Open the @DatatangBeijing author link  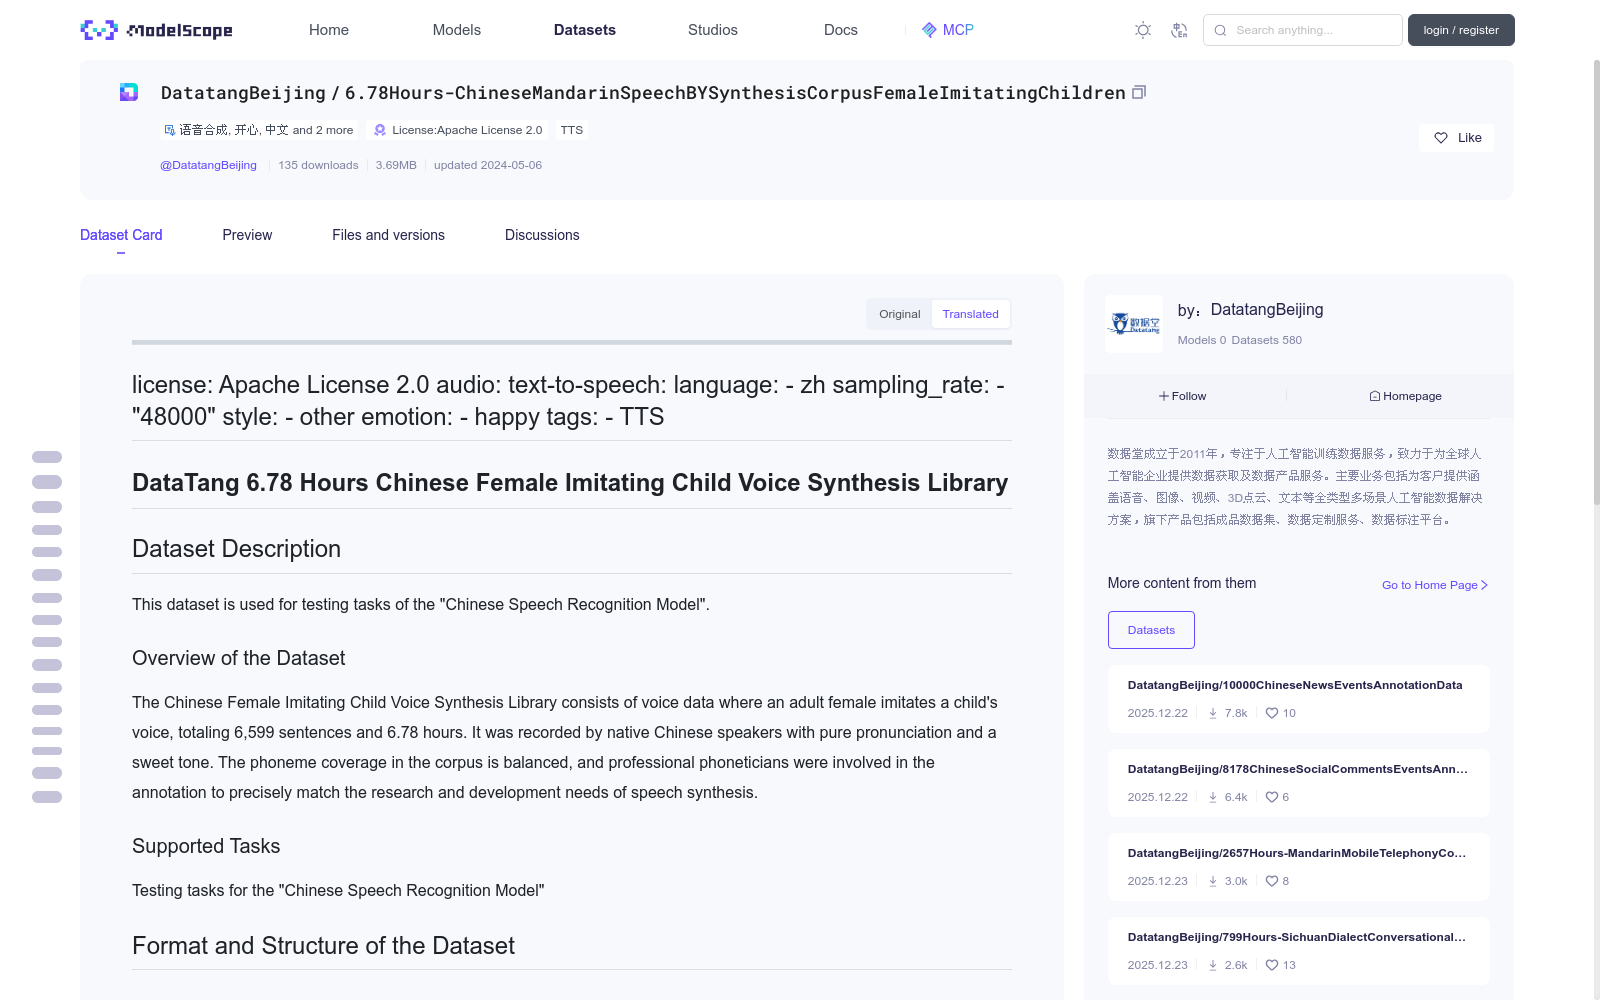click(208, 165)
